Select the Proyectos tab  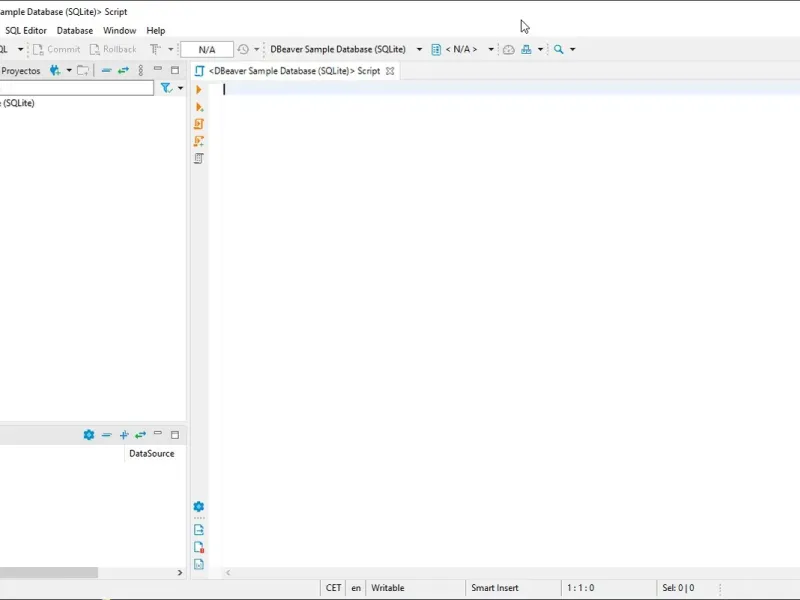point(20,71)
